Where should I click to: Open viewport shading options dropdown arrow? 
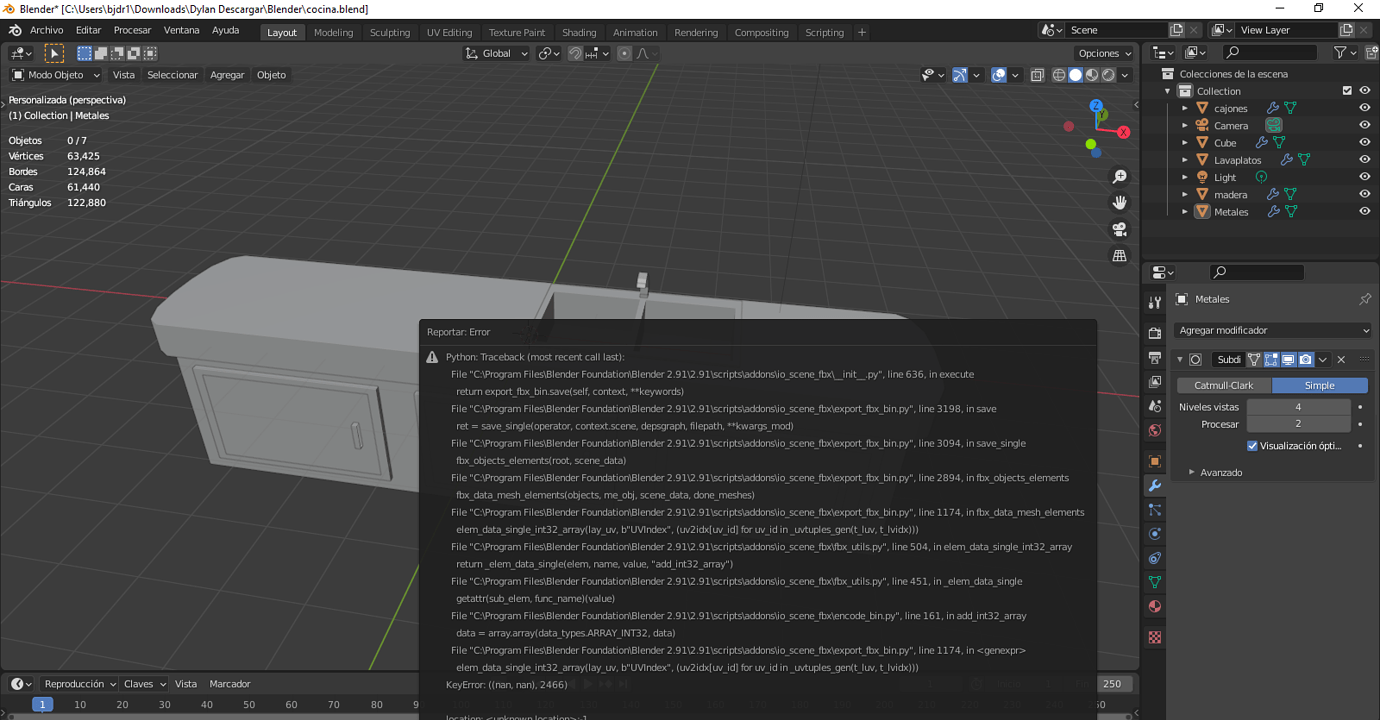[x=1125, y=75]
